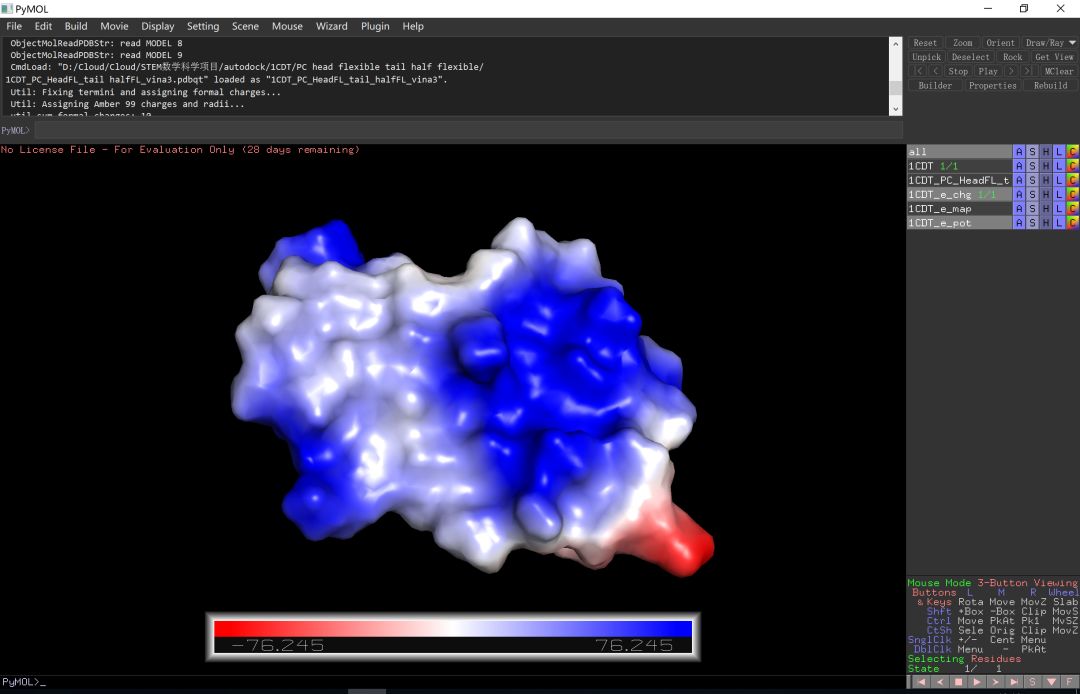Click the < previous-frame button beside Stop
The image size is (1080, 694).
click(x=935, y=71)
